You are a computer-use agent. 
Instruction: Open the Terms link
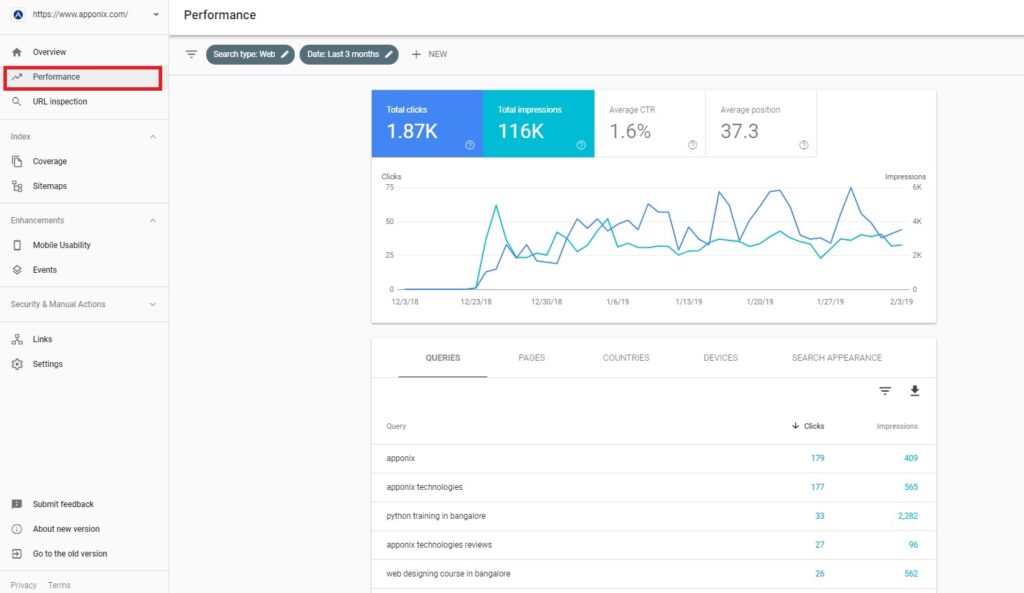point(59,585)
